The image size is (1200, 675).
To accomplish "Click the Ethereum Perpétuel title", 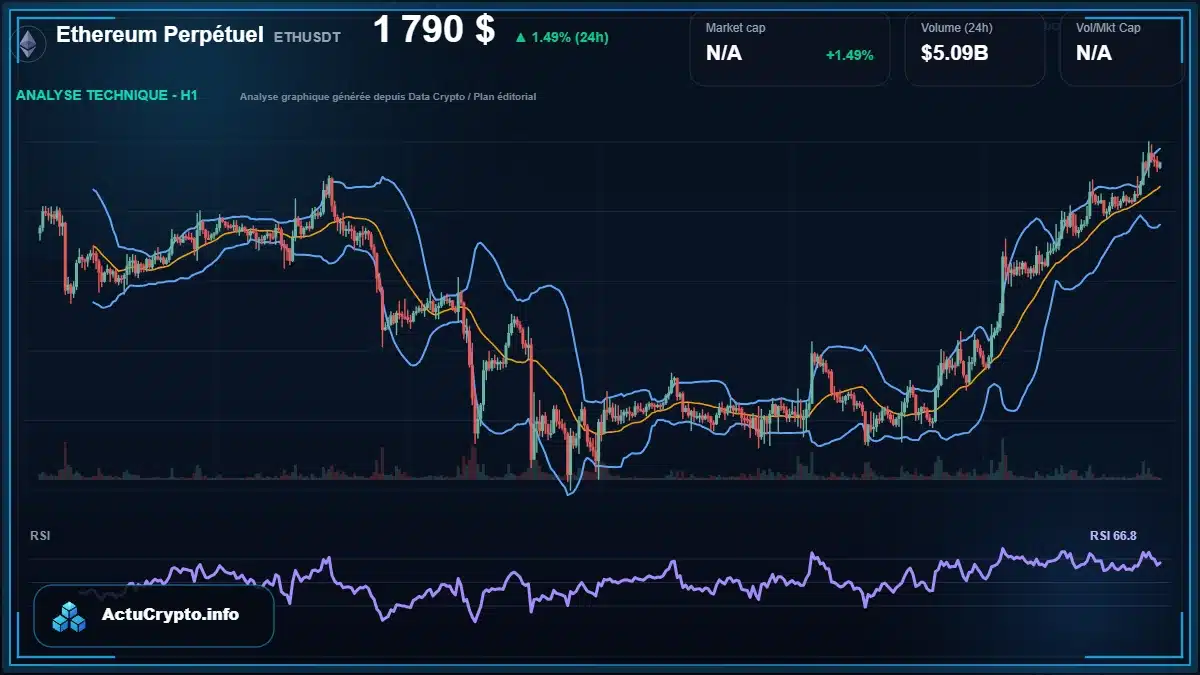I will click(x=160, y=34).
